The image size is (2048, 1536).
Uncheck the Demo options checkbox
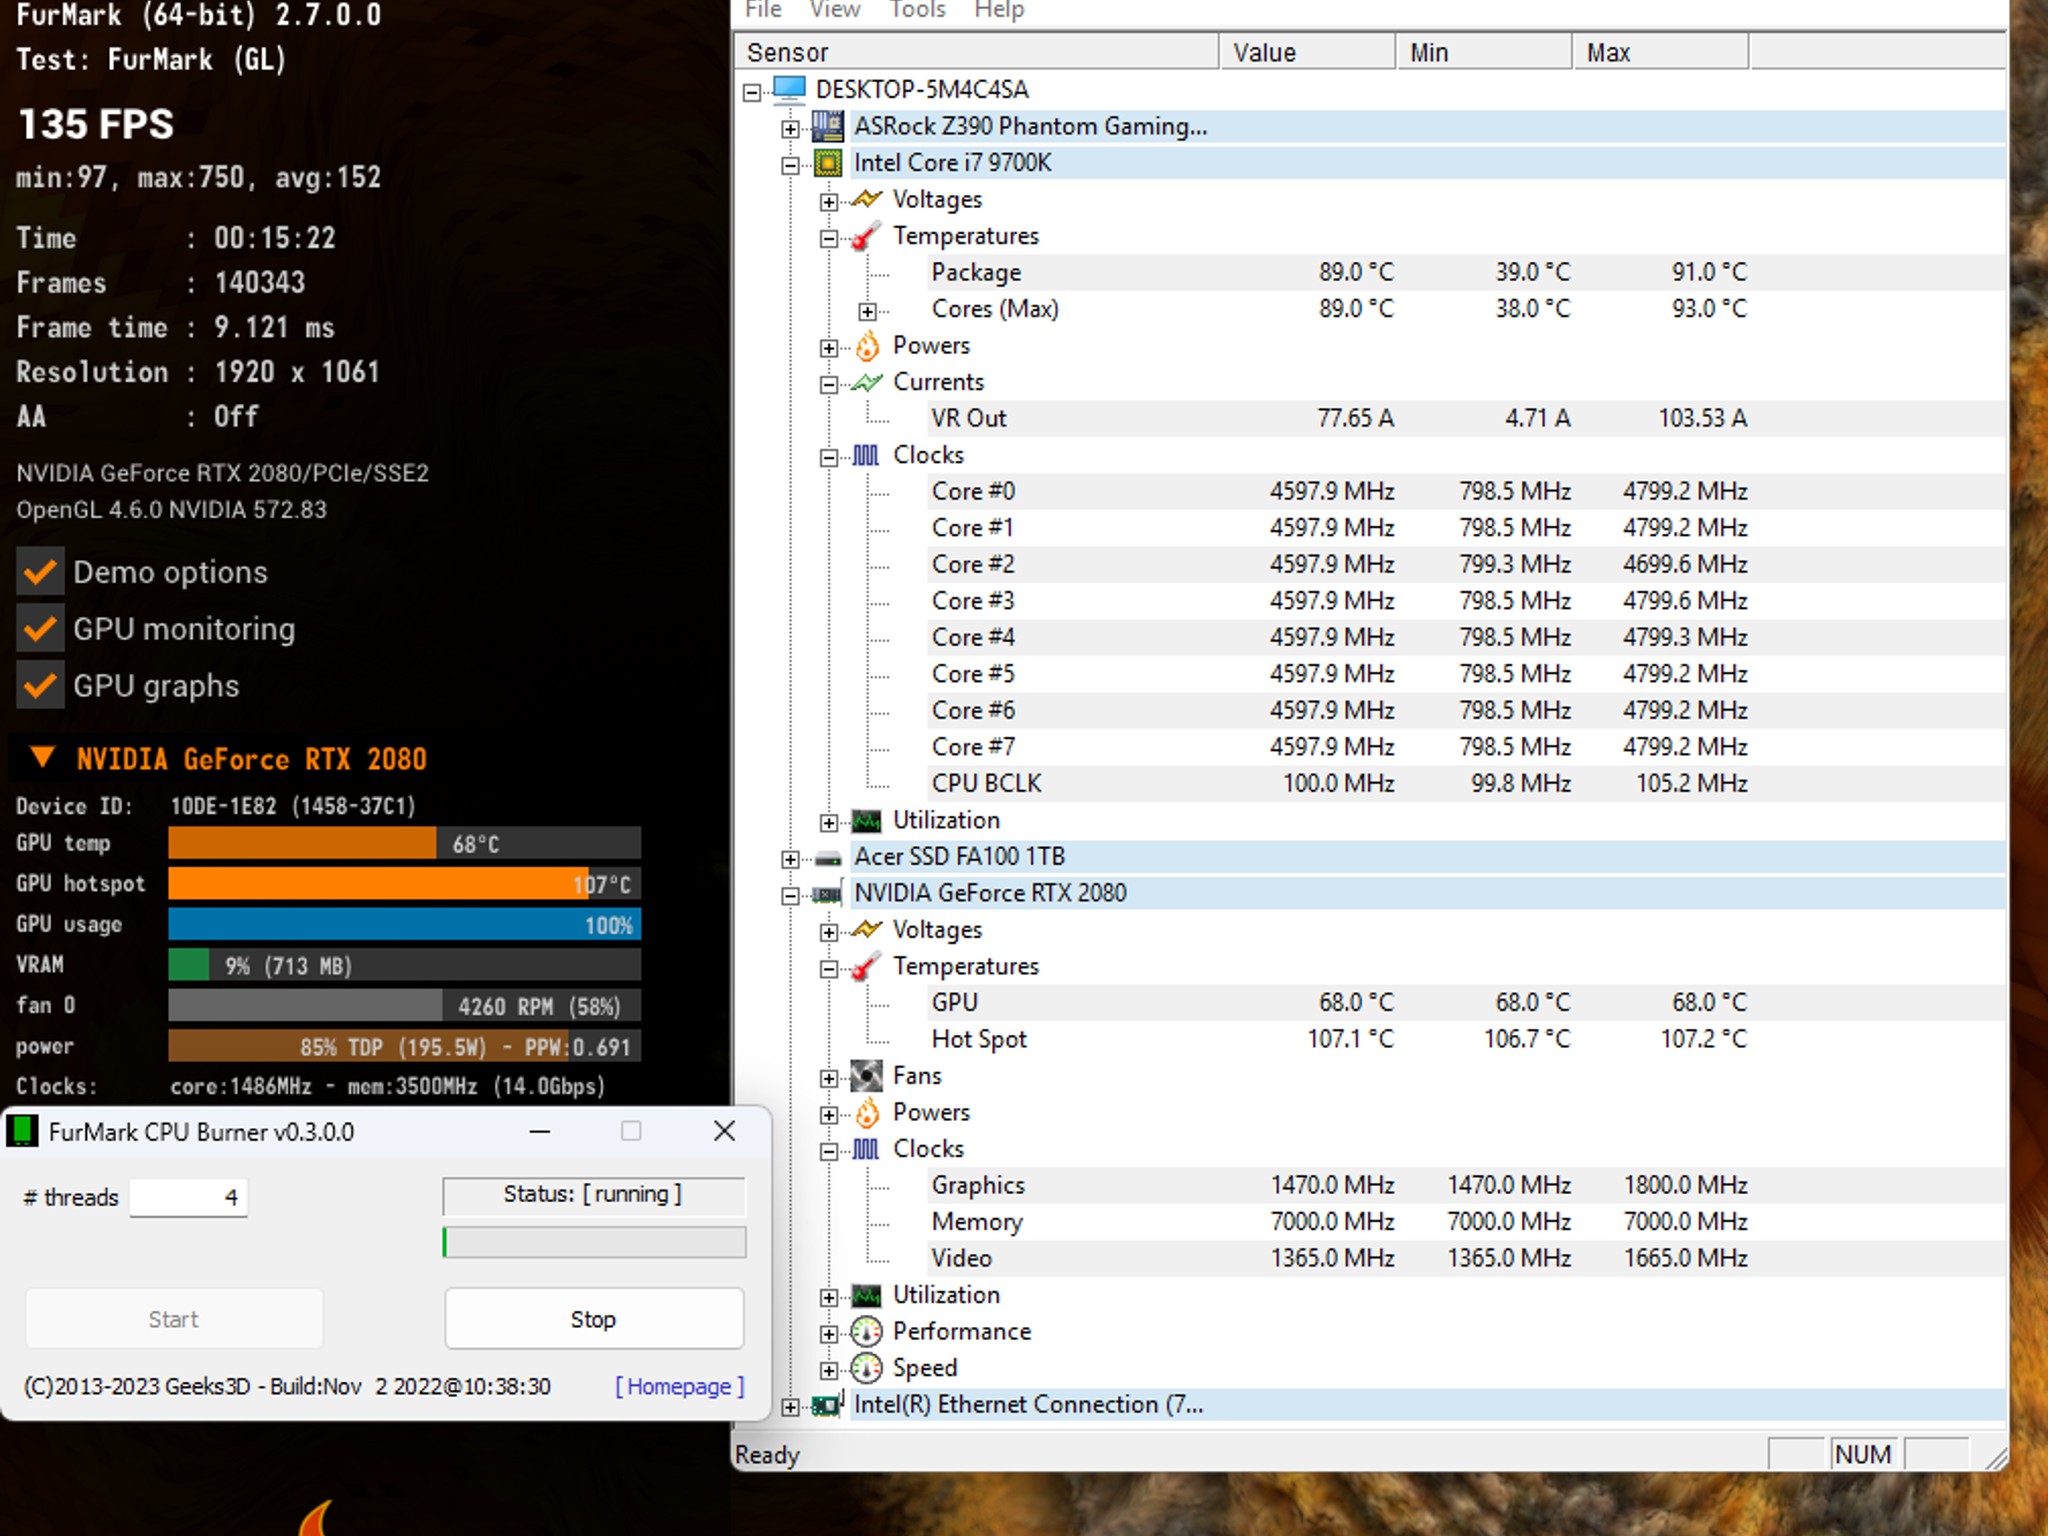(40, 572)
